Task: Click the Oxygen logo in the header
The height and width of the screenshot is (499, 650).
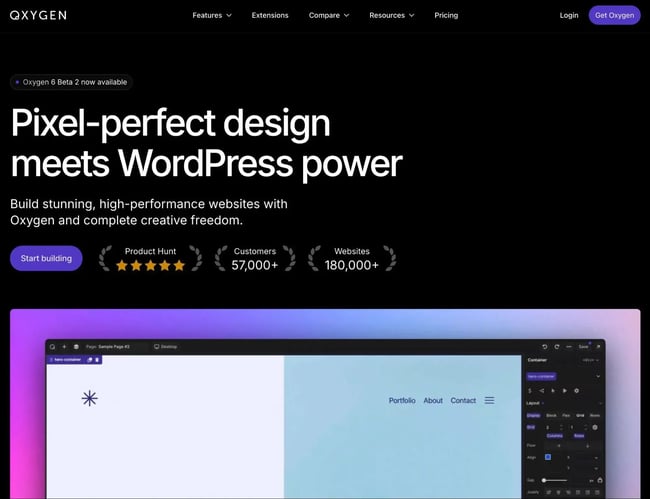Action: [x=38, y=15]
